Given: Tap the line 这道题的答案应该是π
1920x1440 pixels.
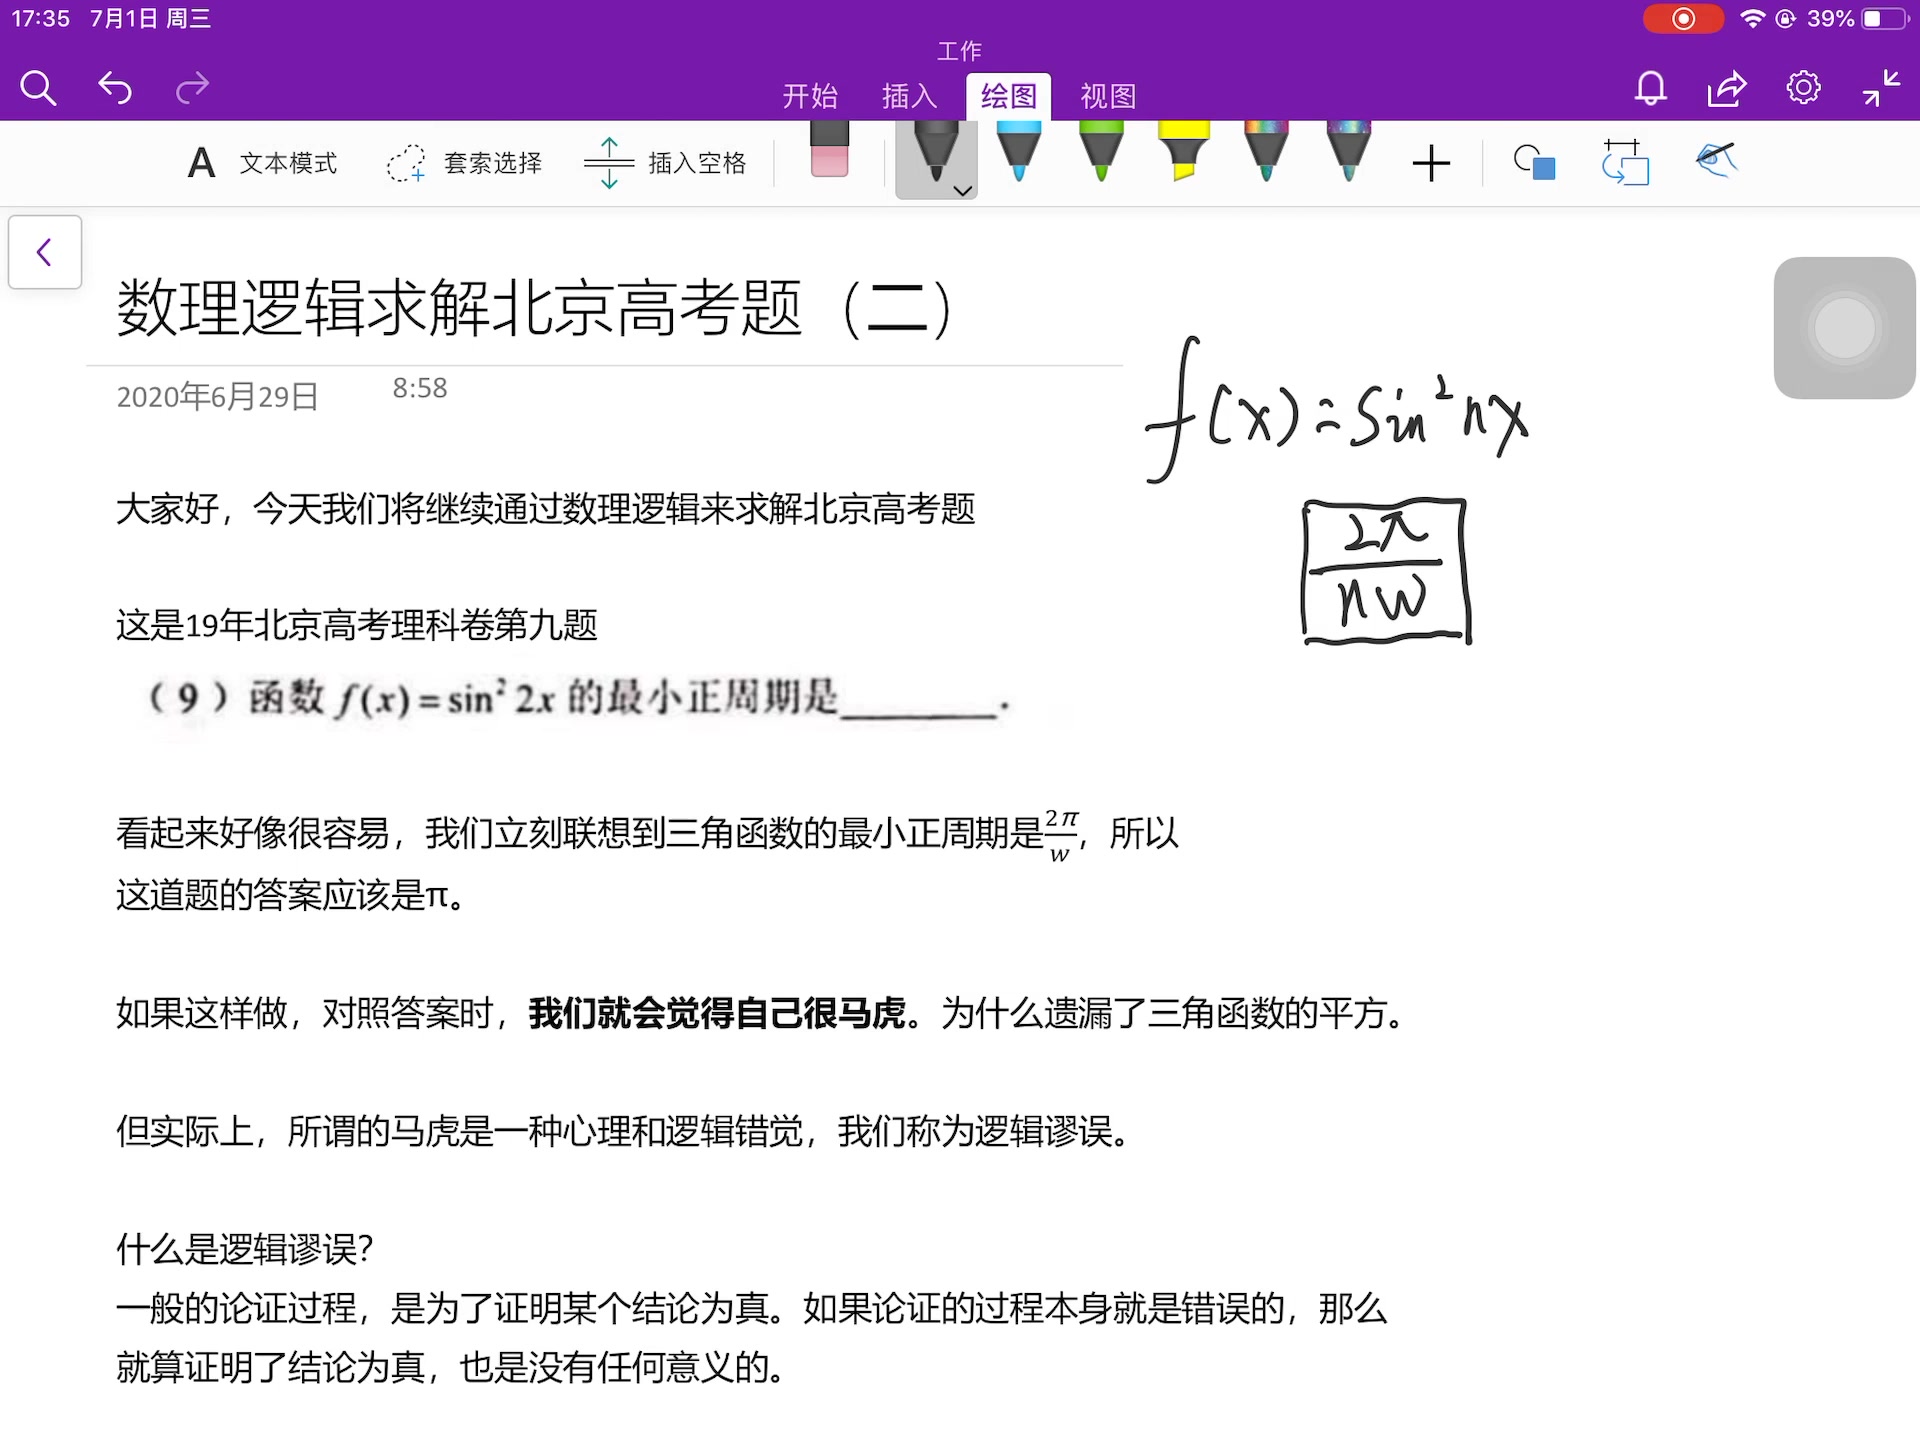Looking at the screenshot, I should pos(290,895).
